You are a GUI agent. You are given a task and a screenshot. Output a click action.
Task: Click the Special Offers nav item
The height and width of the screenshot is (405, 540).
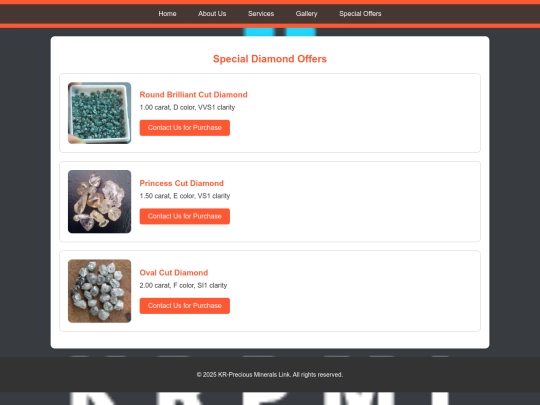[x=360, y=14]
